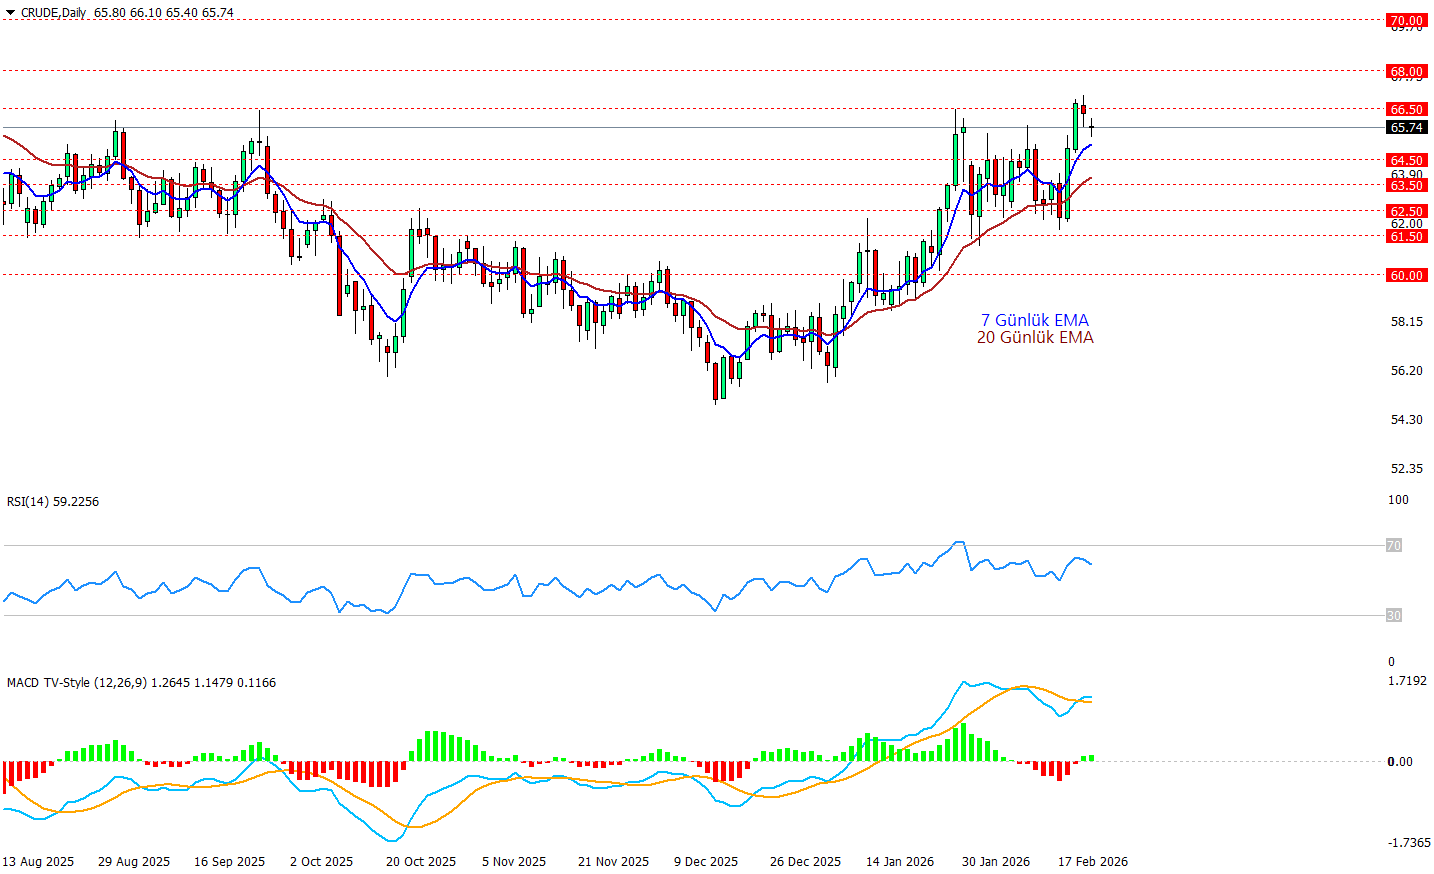Select the 62.50 support level label

1406,211
